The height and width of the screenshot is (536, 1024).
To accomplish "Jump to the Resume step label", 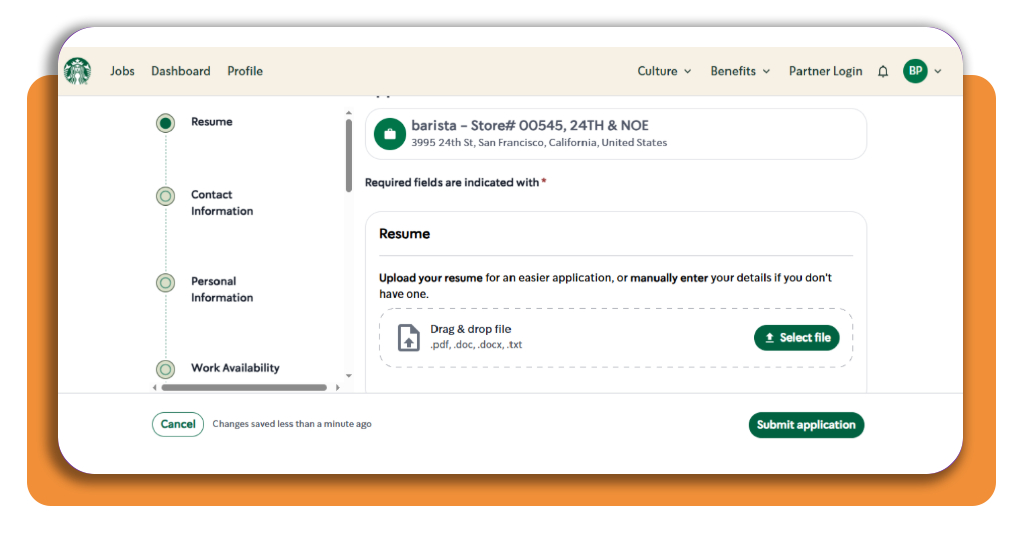I will (212, 121).
